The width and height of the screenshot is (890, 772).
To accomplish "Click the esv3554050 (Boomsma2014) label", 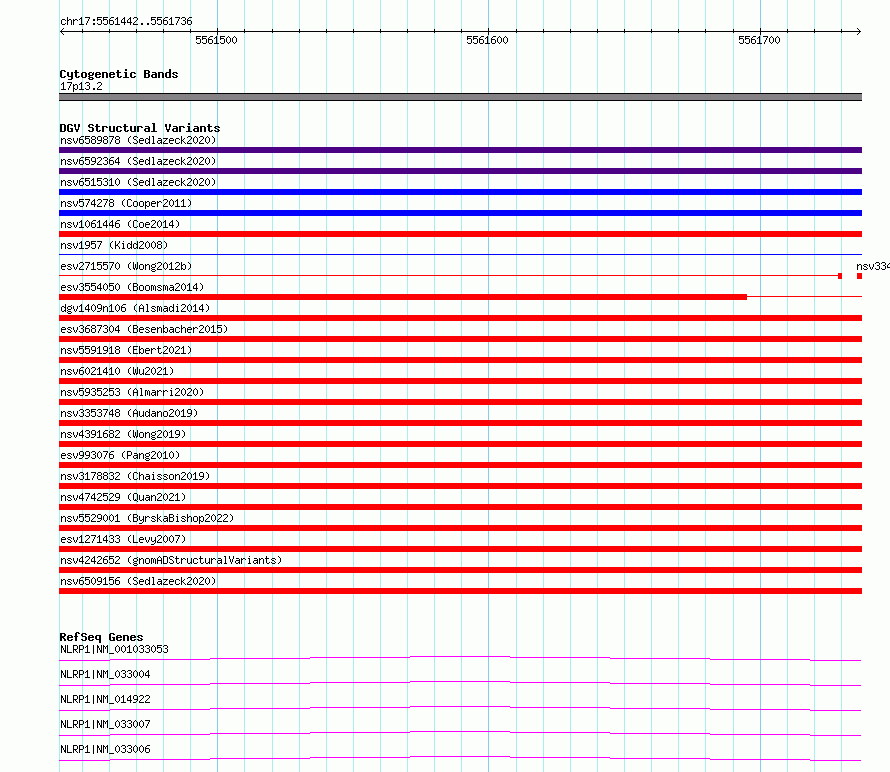I will [132, 287].
